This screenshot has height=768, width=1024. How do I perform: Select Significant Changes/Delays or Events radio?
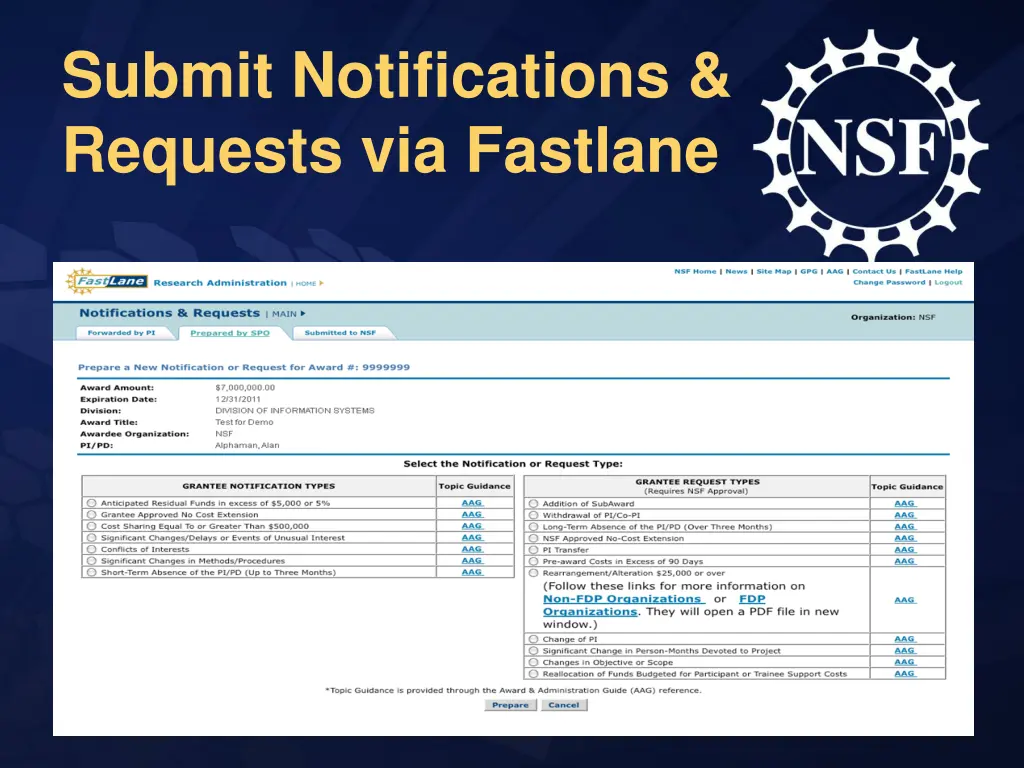coord(91,538)
